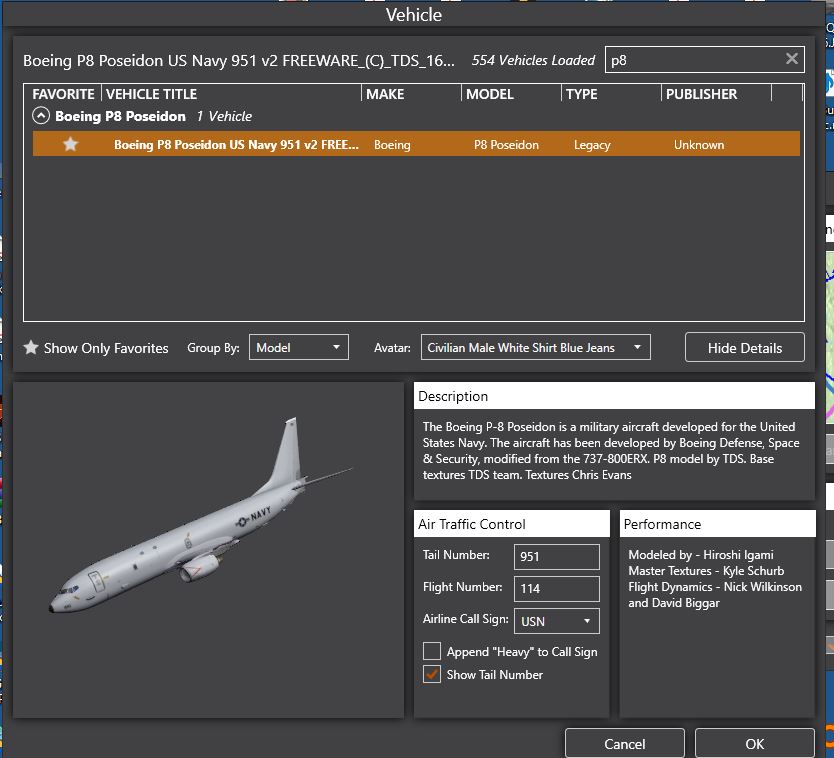Click the Hide Details button

coord(744,347)
